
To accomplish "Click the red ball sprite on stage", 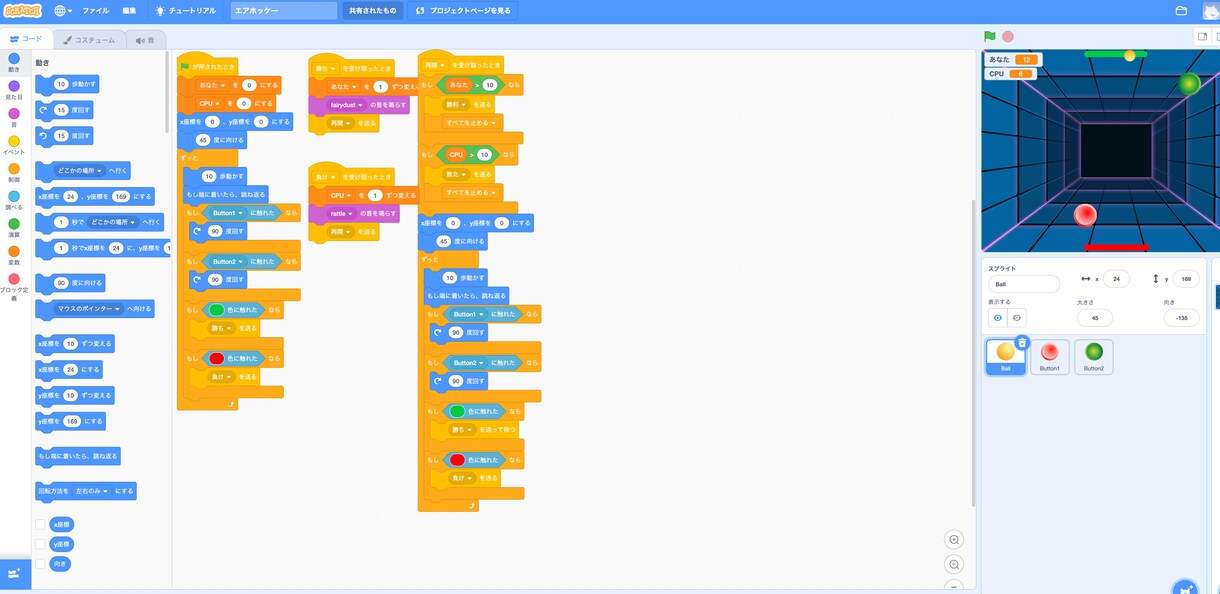I will [1085, 214].
